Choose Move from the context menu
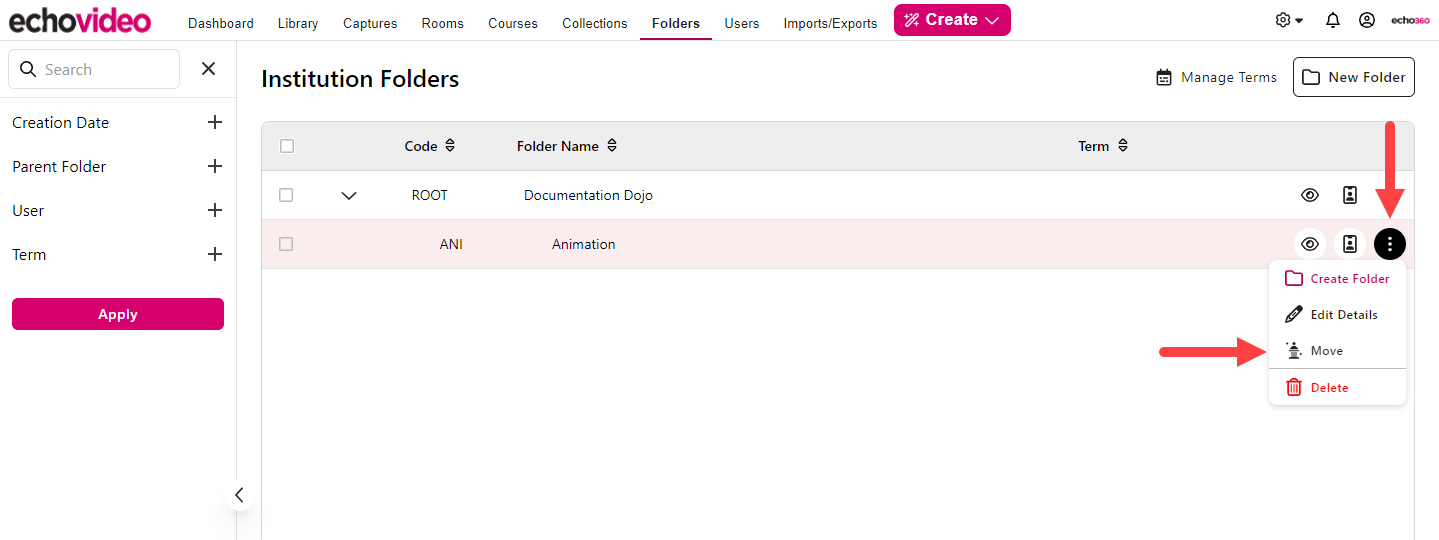1439x540 pixels. pos(1337,351)
